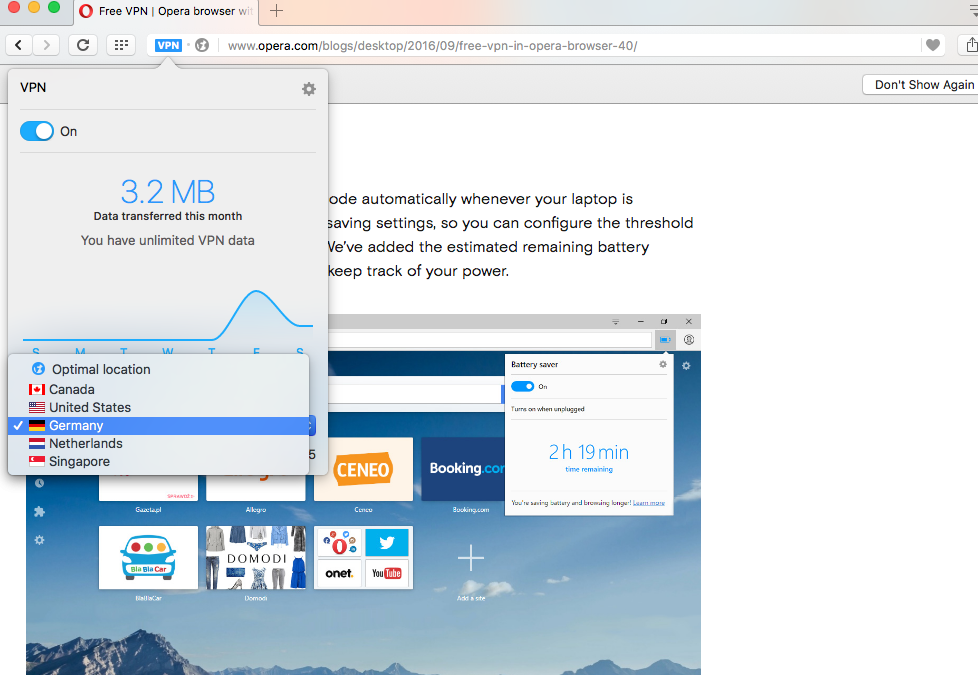Open the Battery saver gear icon
978x675 pixels.
[x=663, y=364]
